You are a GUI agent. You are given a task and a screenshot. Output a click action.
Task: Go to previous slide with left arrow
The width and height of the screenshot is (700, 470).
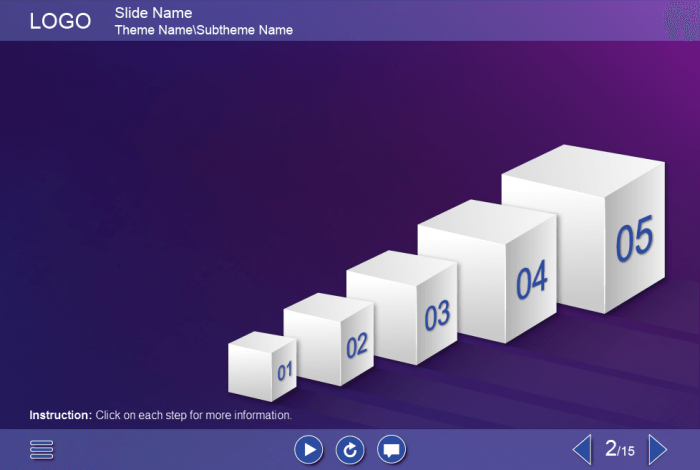[581, 449]
